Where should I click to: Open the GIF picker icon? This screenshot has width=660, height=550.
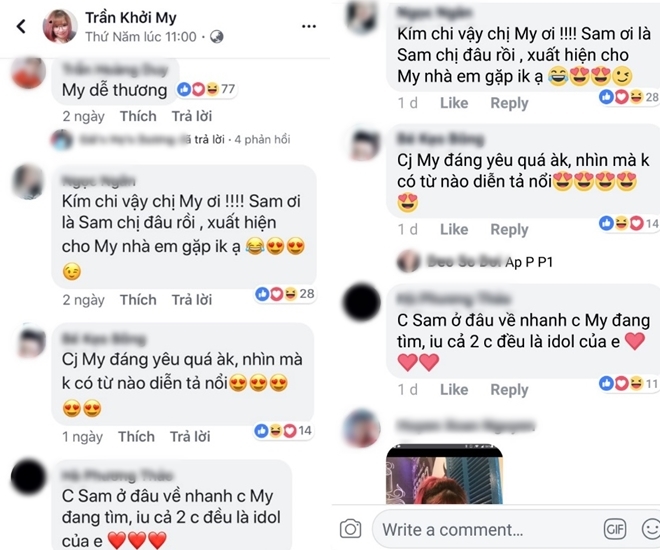click(615, 529)
